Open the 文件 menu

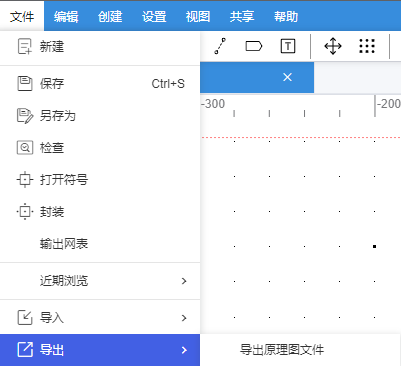tap(22, 16)
